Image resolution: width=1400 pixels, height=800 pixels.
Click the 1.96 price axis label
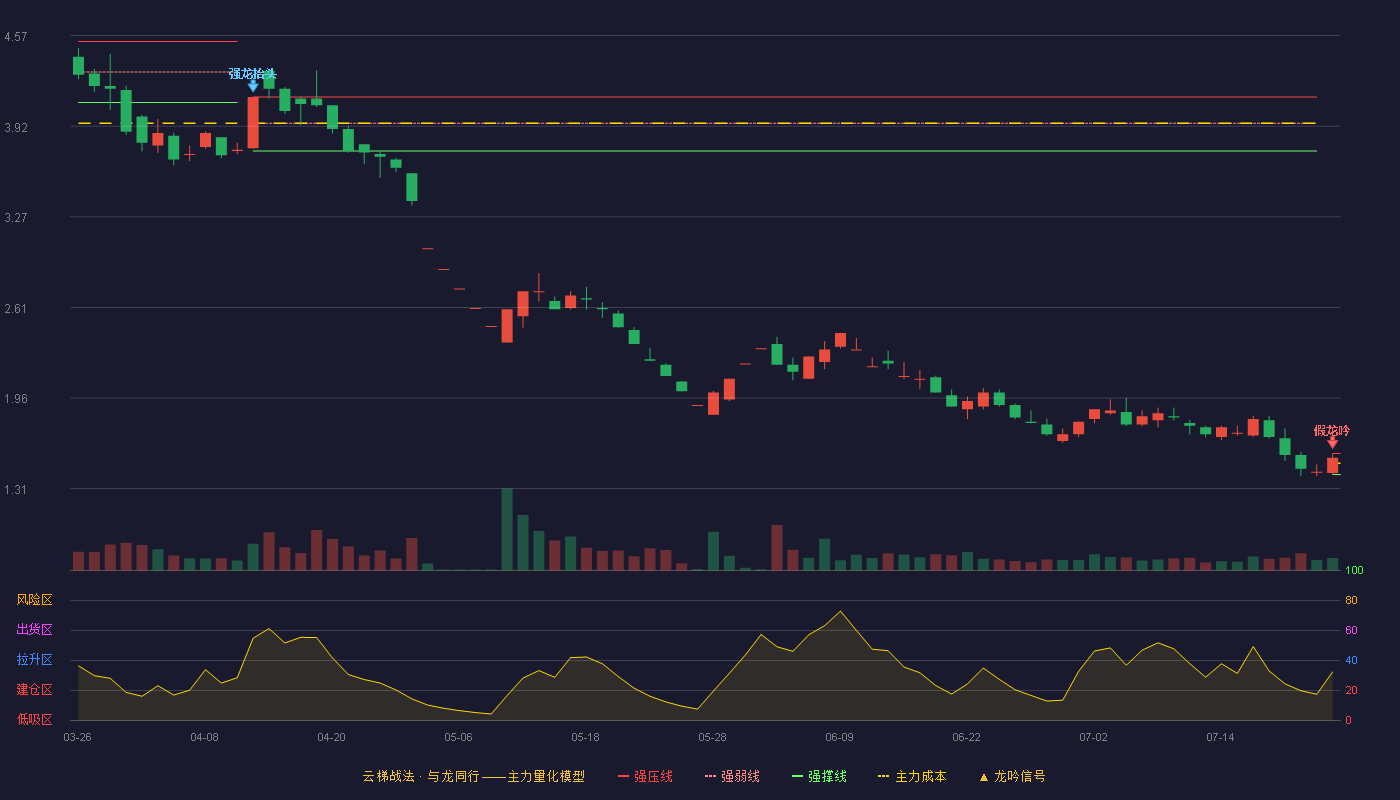point(15,399)
